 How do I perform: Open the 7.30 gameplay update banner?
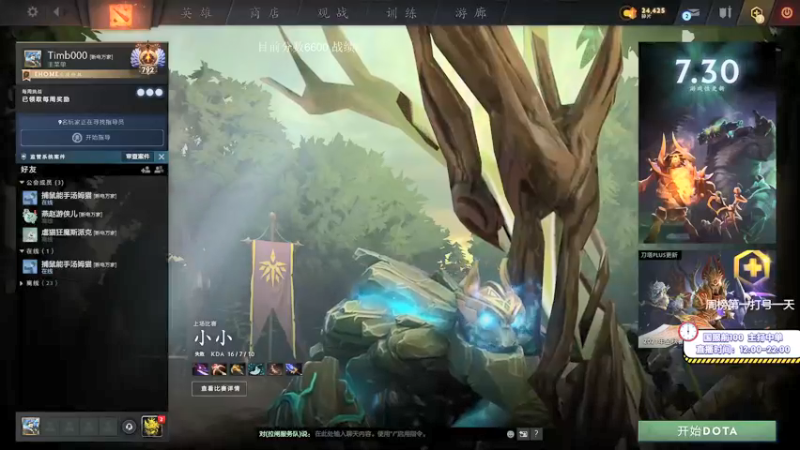(x=707, y=142)
